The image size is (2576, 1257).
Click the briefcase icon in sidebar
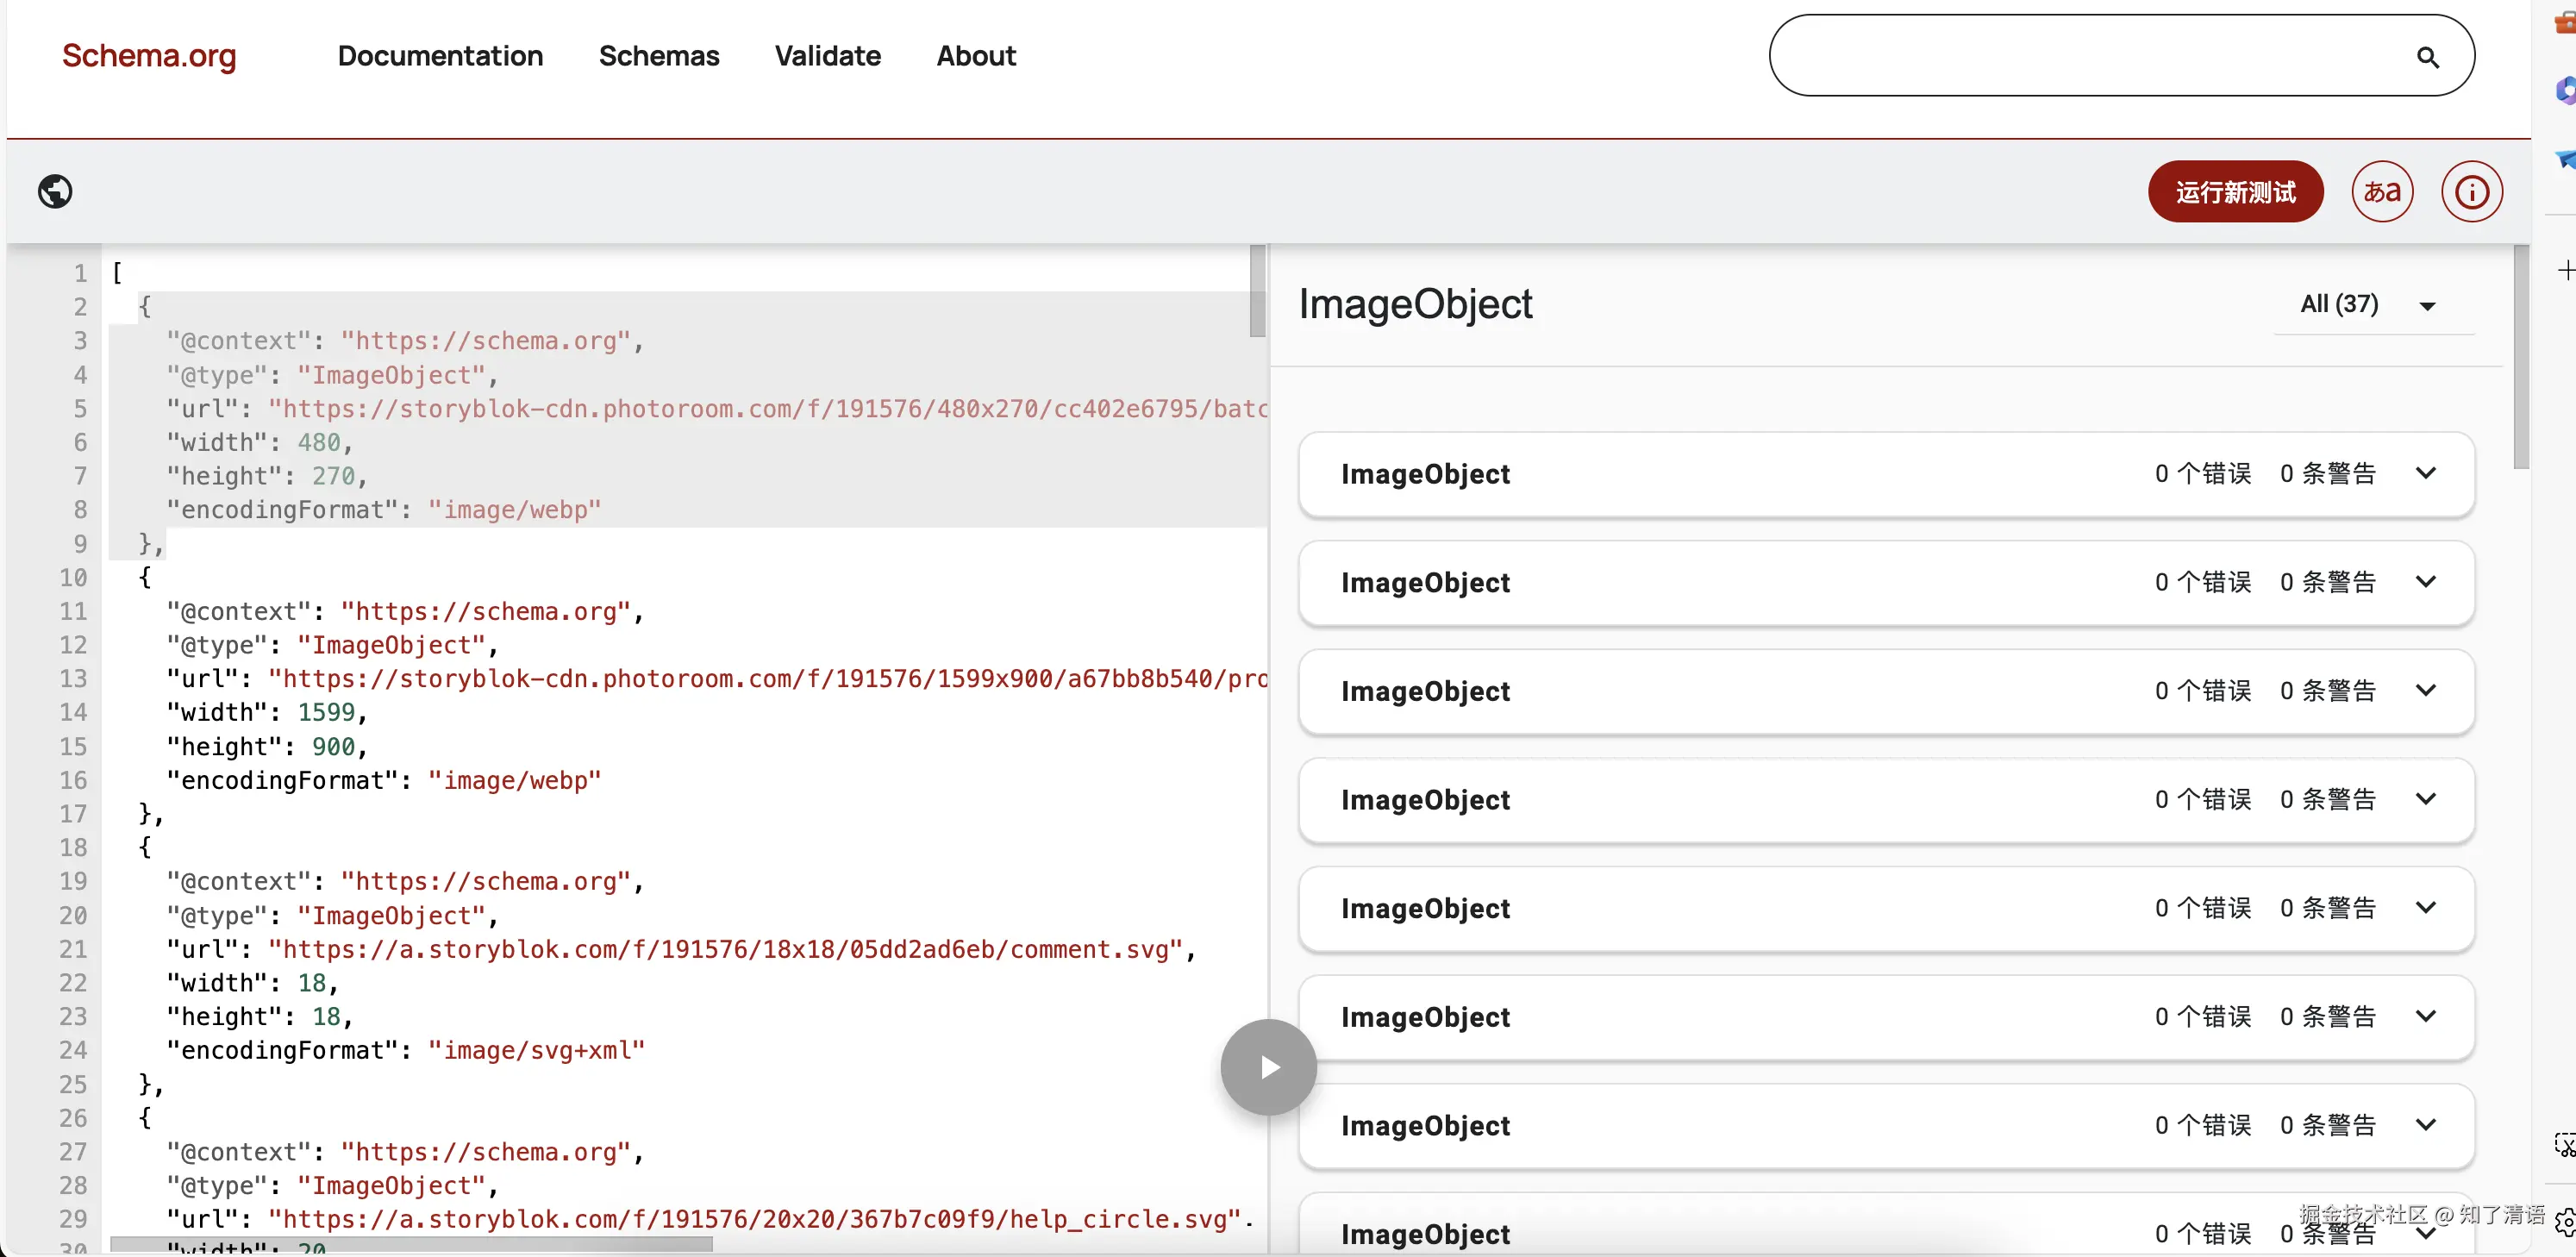[x=2565, y=22]
